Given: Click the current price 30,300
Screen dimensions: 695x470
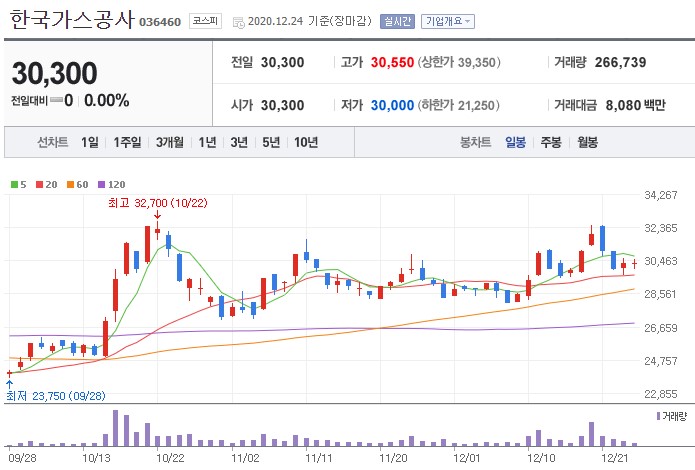Looking at the screenshot, I should (x=55, y=73).
